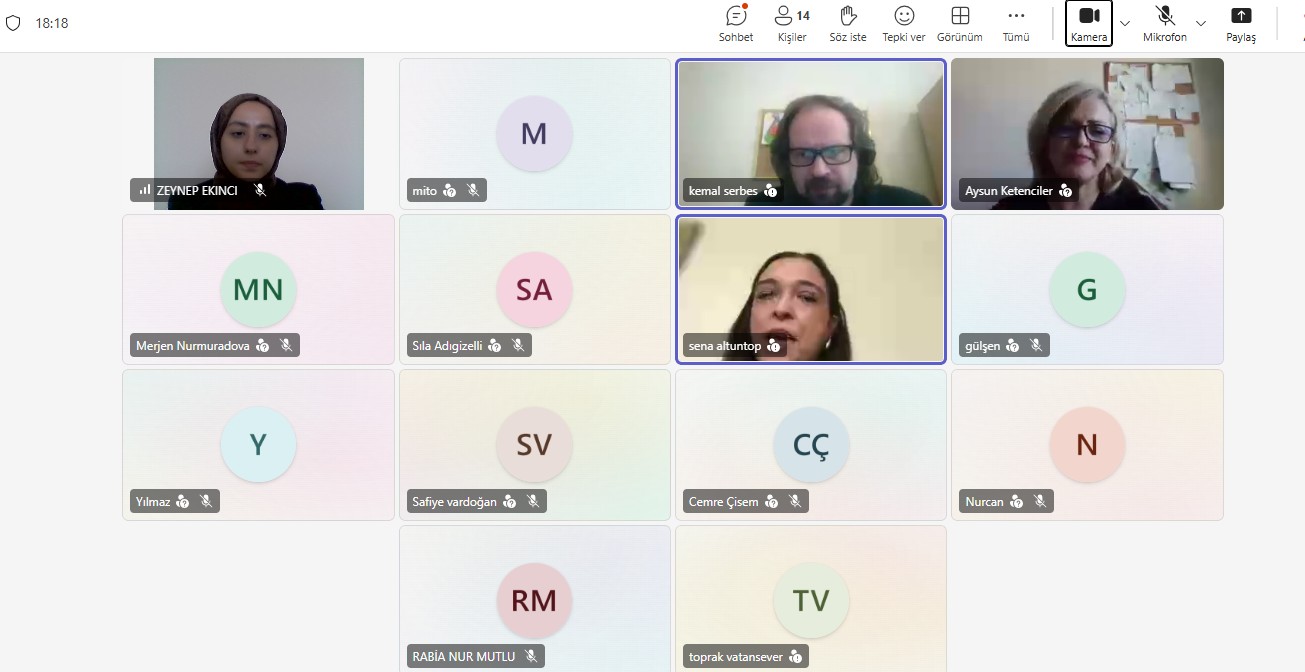Click the muted mic icon on ZEYNEP EKINCI

[x=260, y=190]
